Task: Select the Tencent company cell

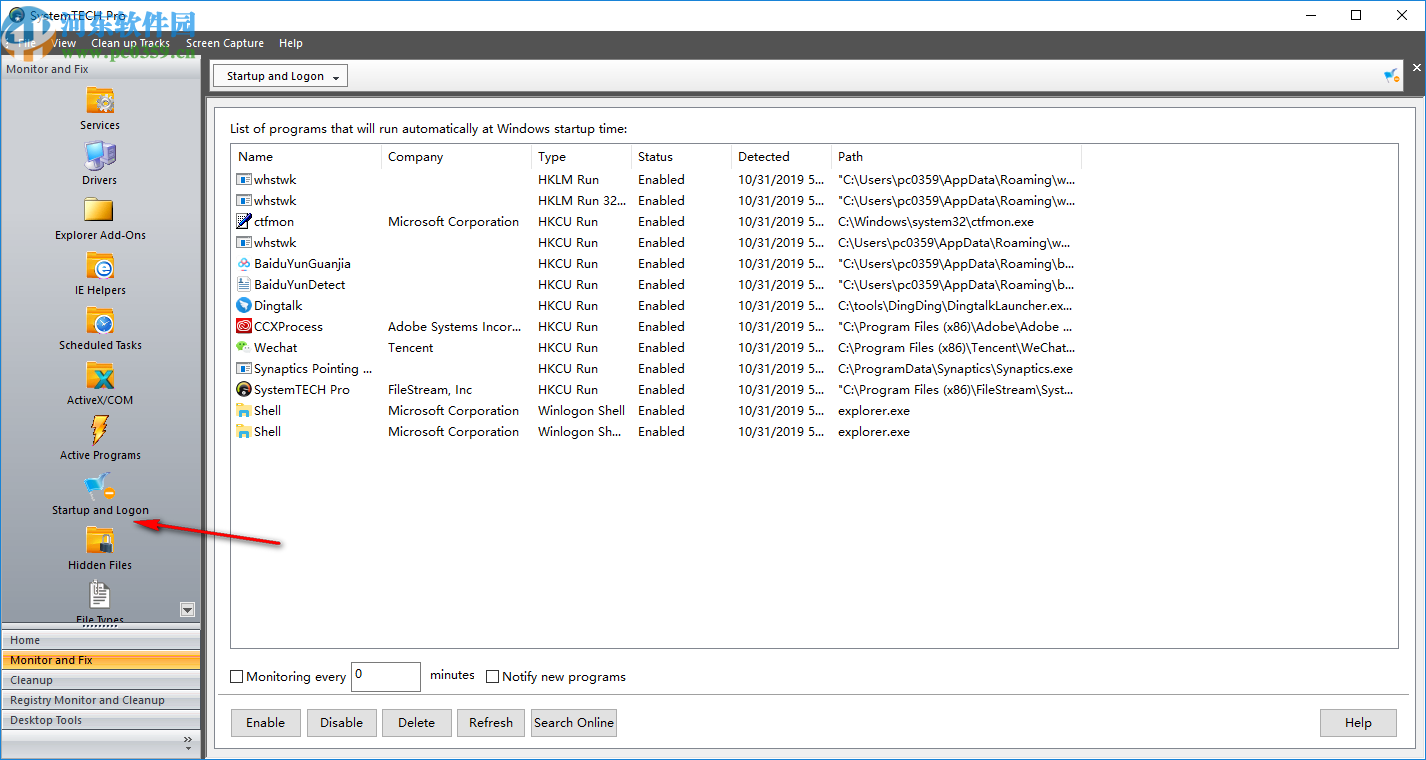Action: tap(411, 348)
